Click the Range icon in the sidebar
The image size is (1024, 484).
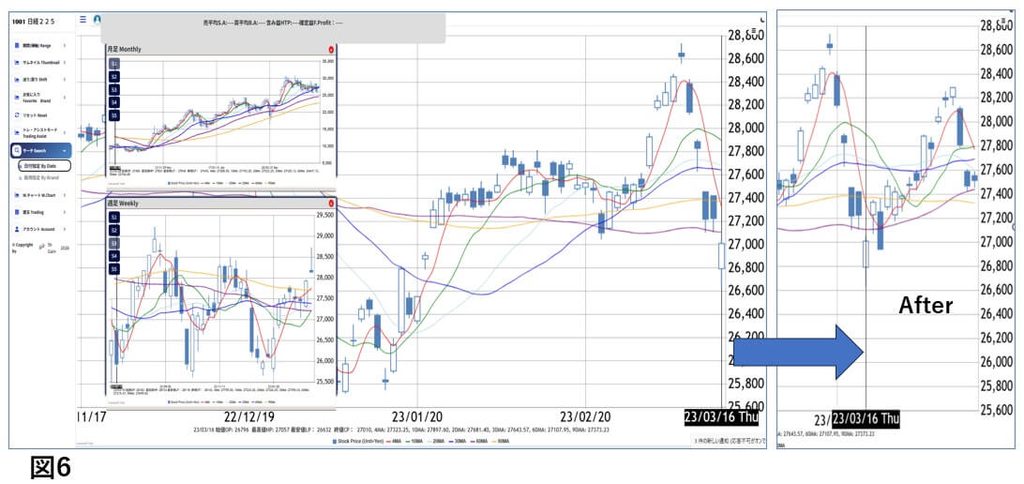[17, 46]
